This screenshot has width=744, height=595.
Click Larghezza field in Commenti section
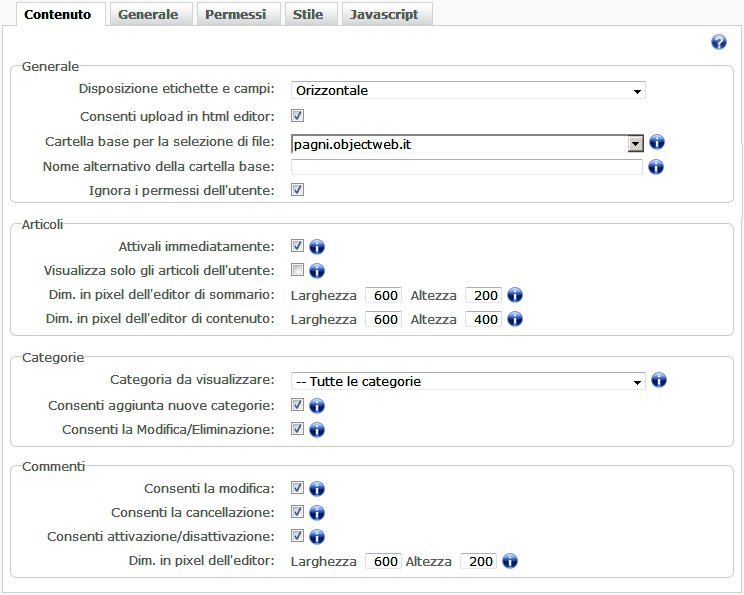click(383, 561)
